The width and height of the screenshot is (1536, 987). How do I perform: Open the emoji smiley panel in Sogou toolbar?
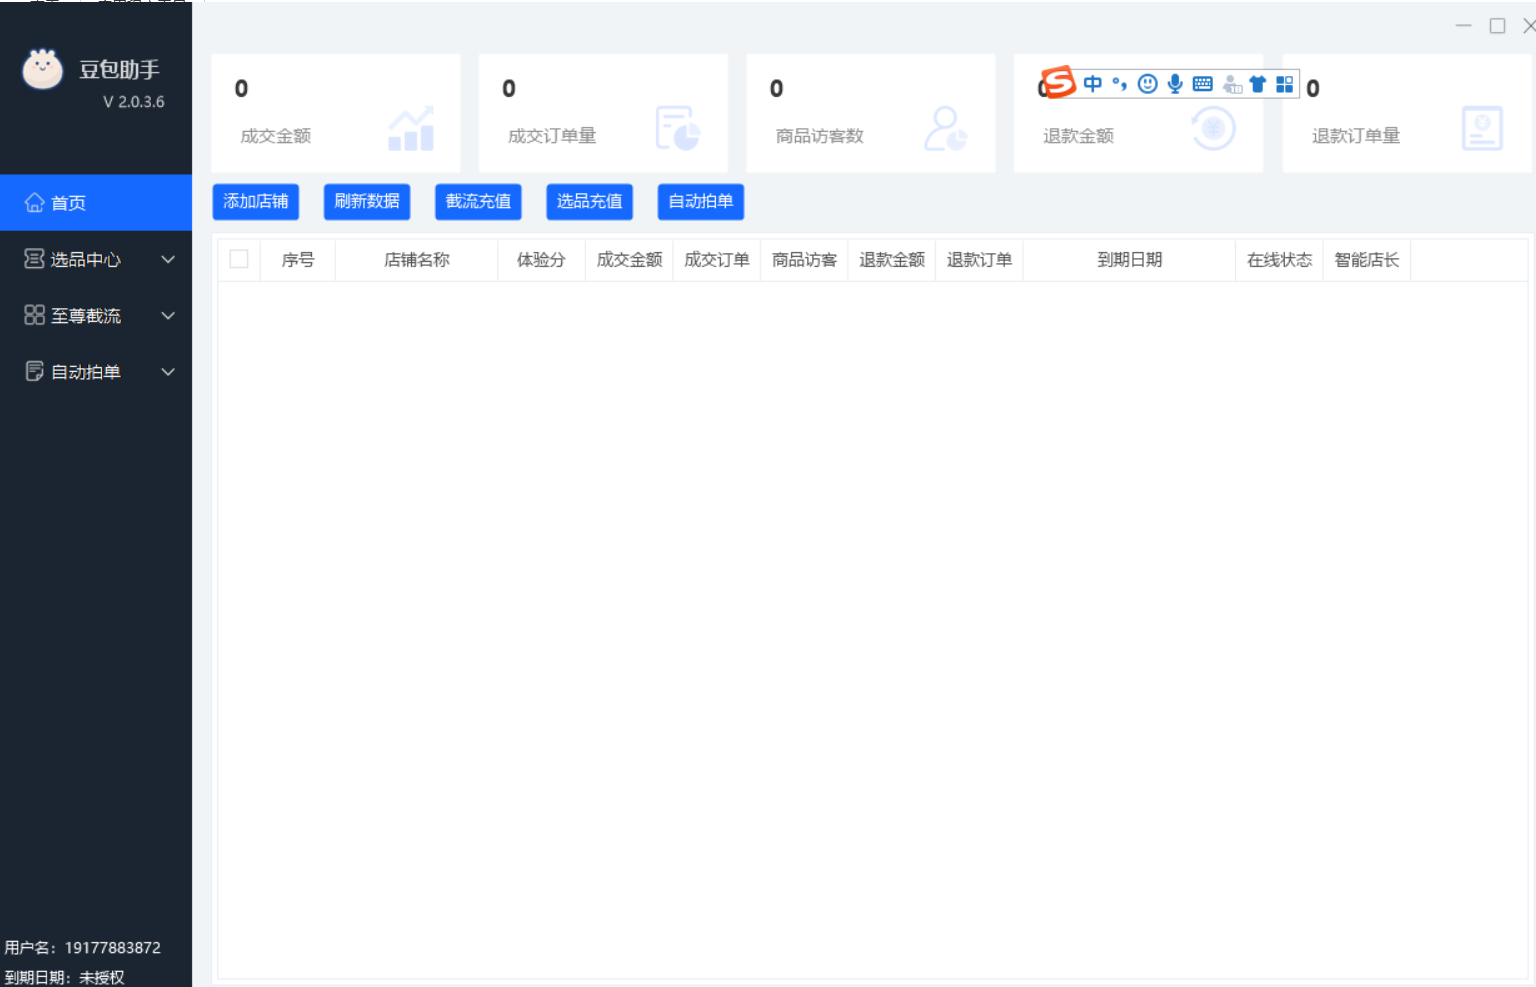click(x=1148, y=84)
